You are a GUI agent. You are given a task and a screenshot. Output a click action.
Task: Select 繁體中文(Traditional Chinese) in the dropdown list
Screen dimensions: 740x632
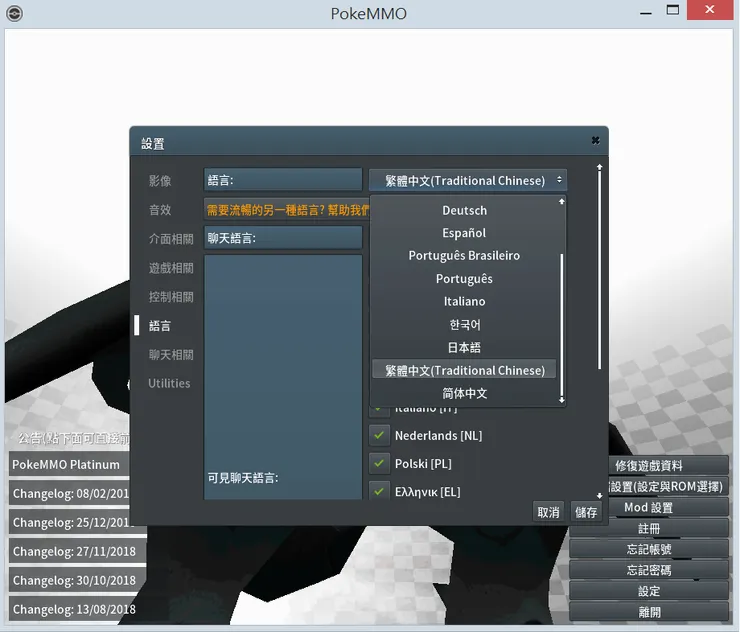464,371
